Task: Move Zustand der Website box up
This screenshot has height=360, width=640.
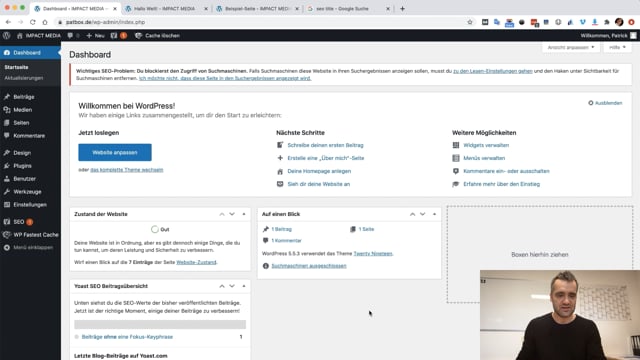Action: [222, 214]
